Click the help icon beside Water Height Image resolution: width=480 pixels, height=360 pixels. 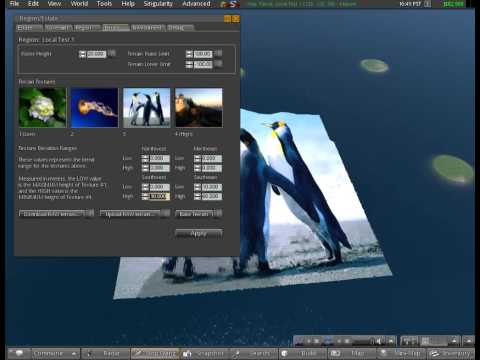coord(112,53)
